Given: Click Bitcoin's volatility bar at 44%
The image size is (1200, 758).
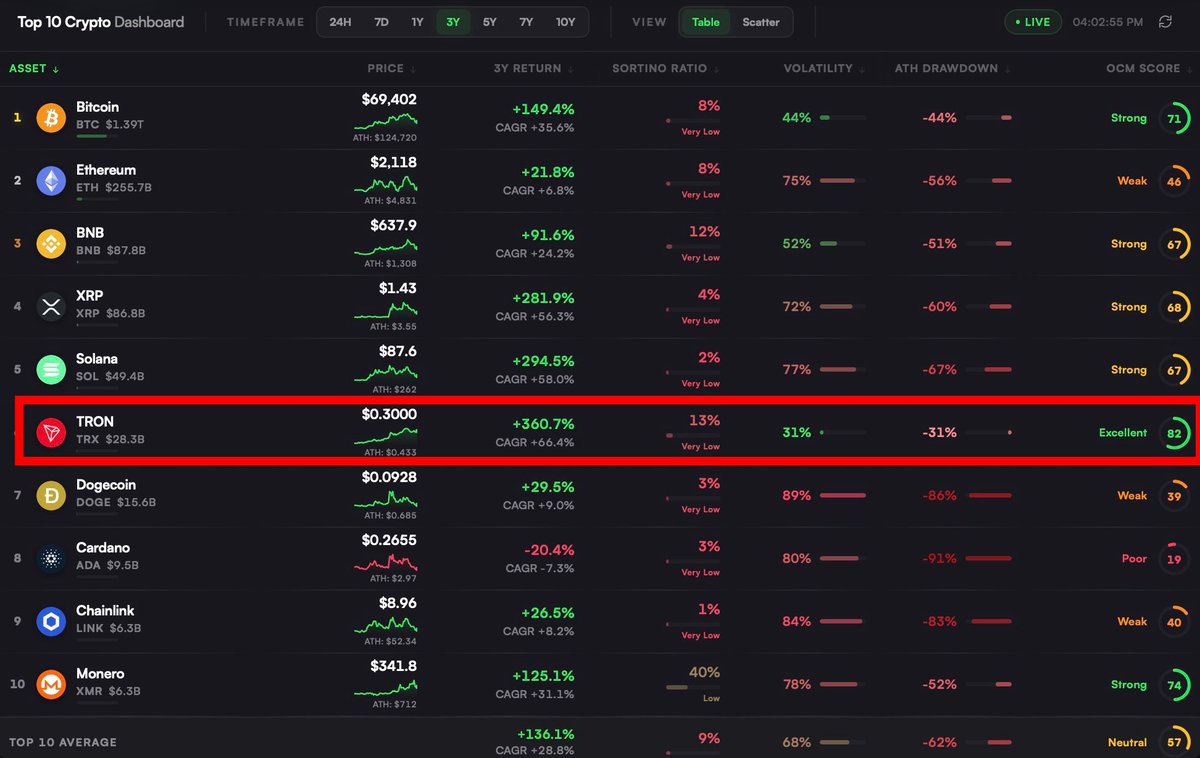Looking at the screenshot, I should [843, 118].
